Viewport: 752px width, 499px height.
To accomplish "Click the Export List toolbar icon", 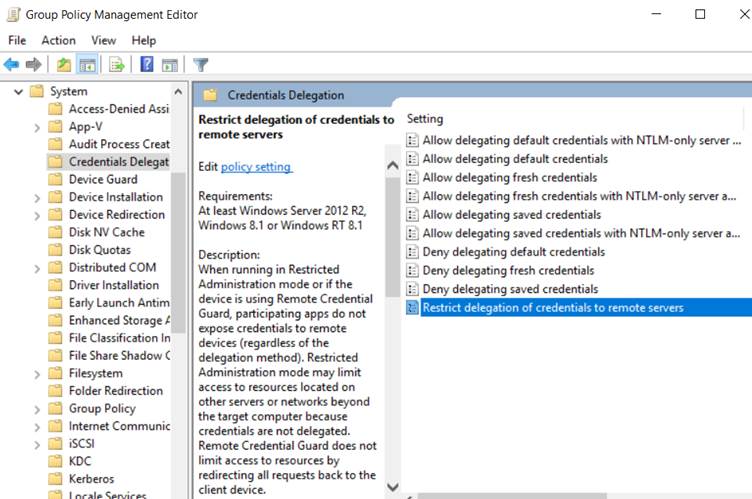I will (x=117, y=64).
